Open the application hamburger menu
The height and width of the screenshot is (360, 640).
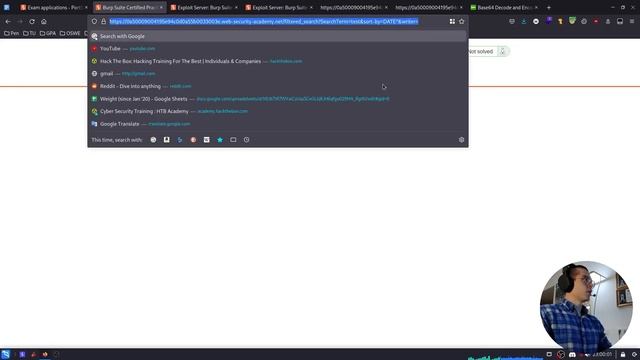click(632, 21)
